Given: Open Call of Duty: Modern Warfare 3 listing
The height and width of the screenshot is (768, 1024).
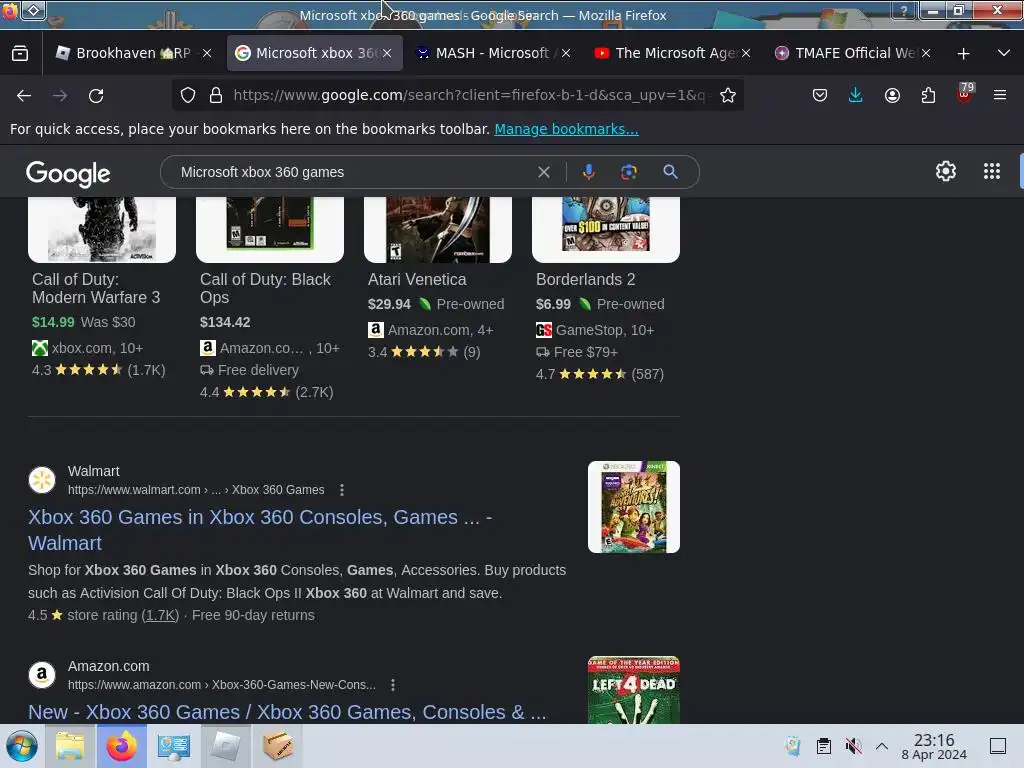Looking at the screenshot, I should tap(96, 288).
